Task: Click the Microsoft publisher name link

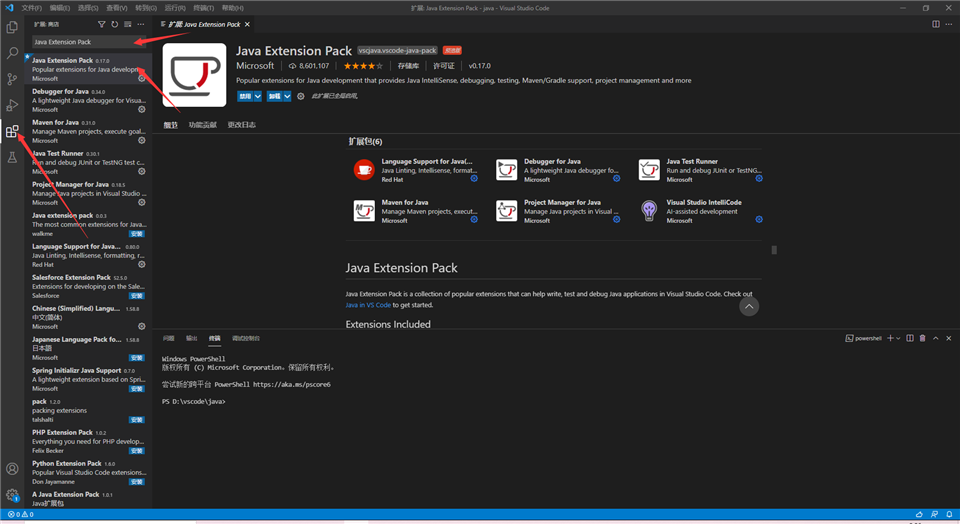Action: point(255,66)
